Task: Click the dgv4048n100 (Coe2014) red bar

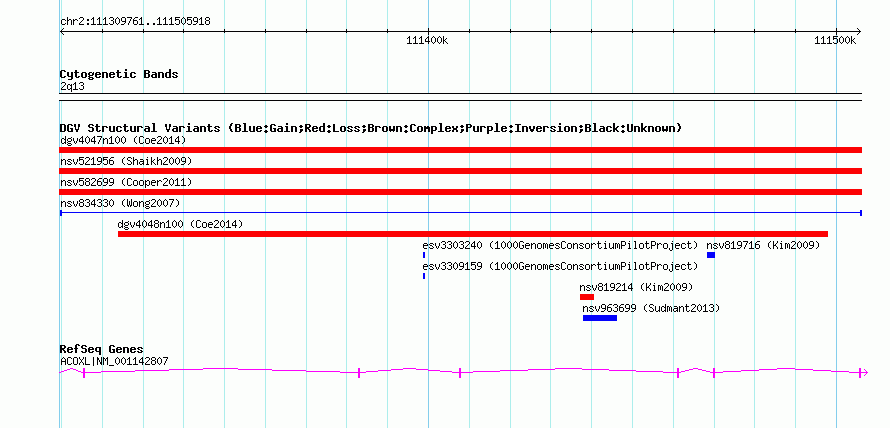Action: [473, 234]
